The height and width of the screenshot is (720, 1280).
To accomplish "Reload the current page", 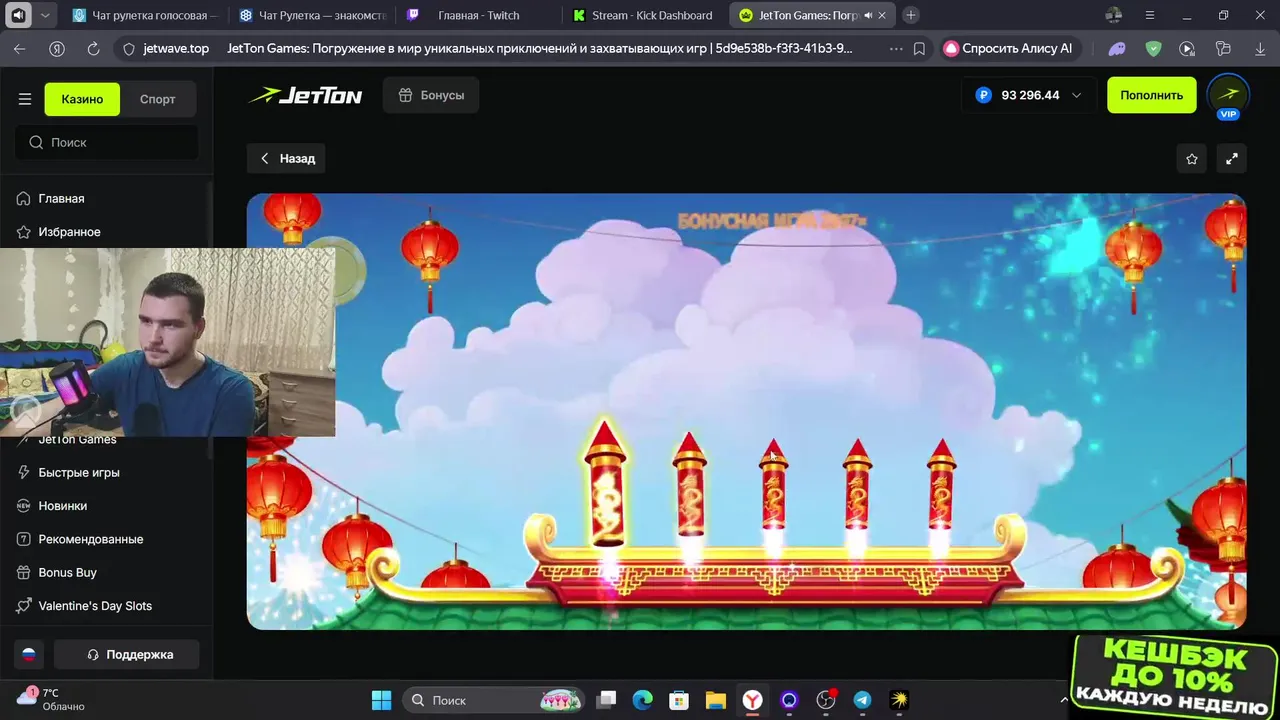I will click(x=93, y=48).
